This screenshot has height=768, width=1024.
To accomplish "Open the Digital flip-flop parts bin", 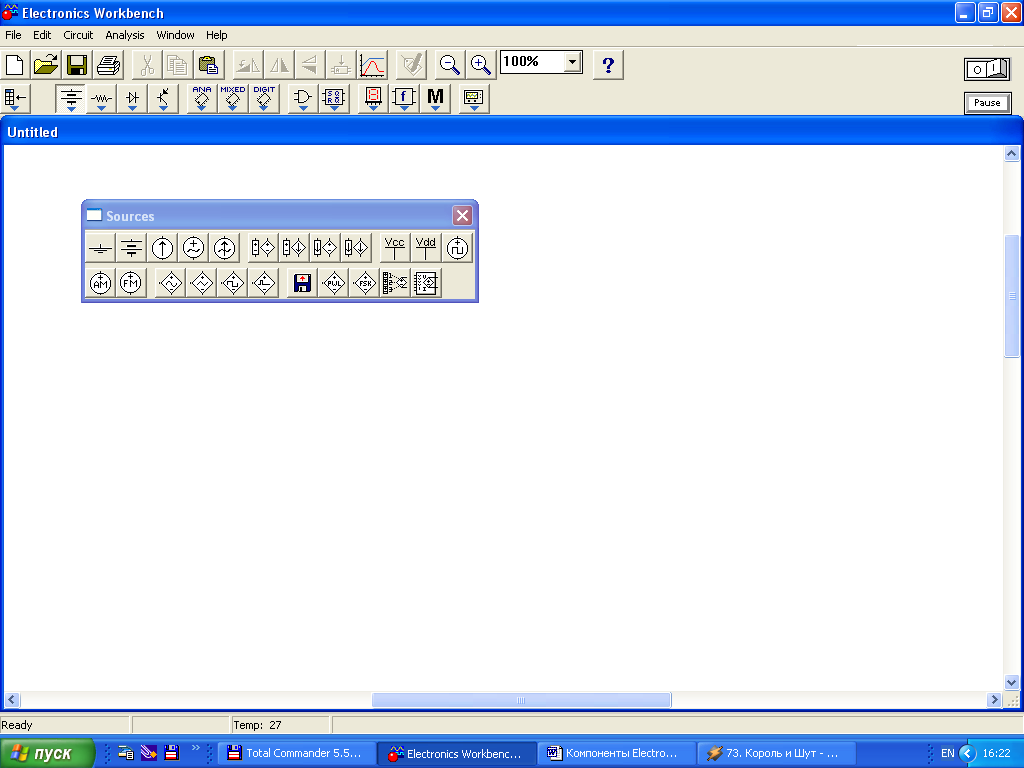I will tap(334, 99).
